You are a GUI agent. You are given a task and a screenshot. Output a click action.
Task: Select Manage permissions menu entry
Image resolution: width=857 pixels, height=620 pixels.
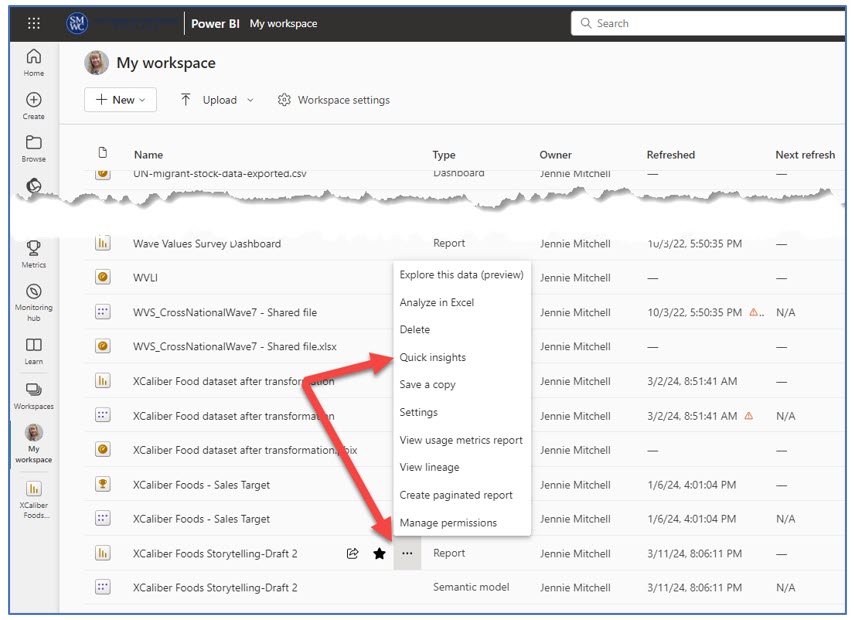pyautogui.click(x=448, y=523)
